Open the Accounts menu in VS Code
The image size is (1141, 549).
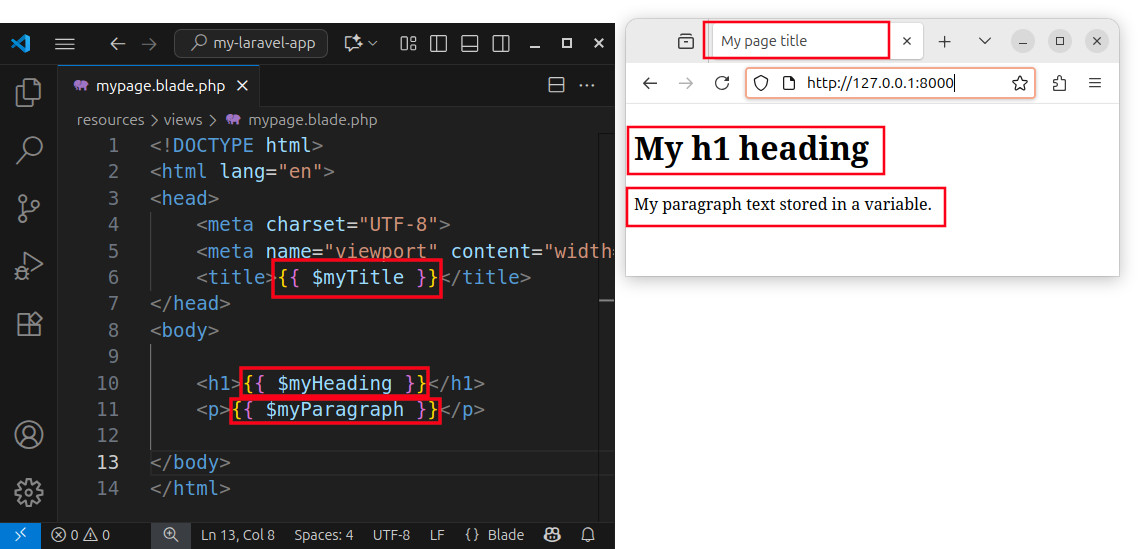click(29, 435)
